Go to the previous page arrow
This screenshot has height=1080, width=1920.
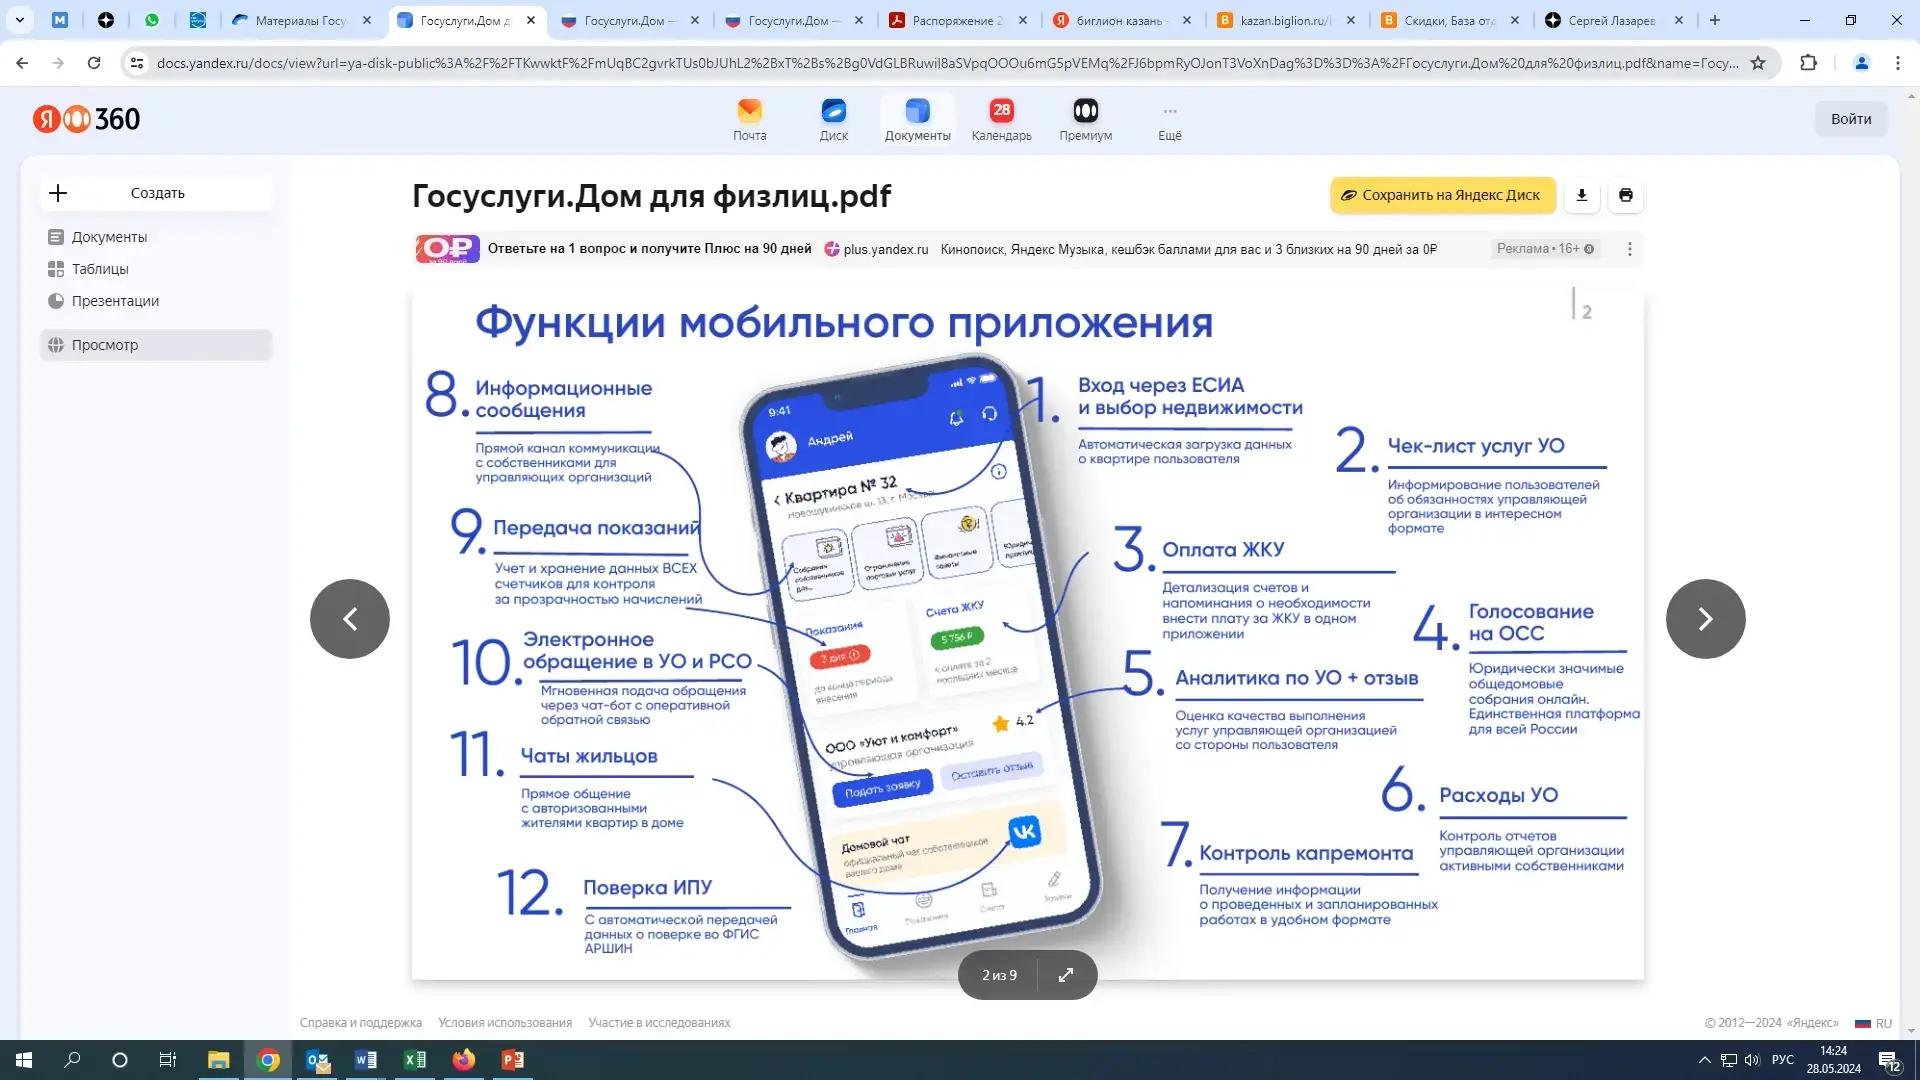tap(350, 619)
